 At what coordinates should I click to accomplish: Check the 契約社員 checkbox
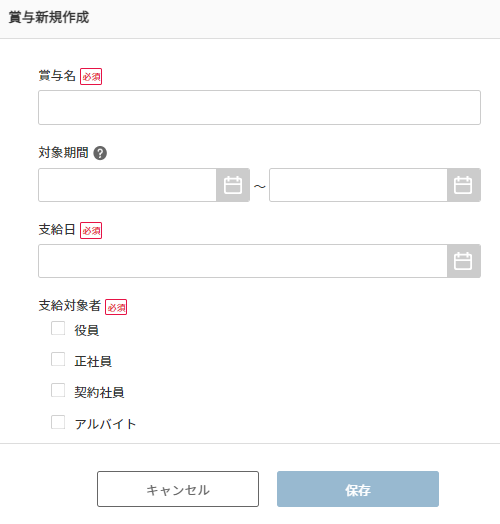click(x=58, y=390)
